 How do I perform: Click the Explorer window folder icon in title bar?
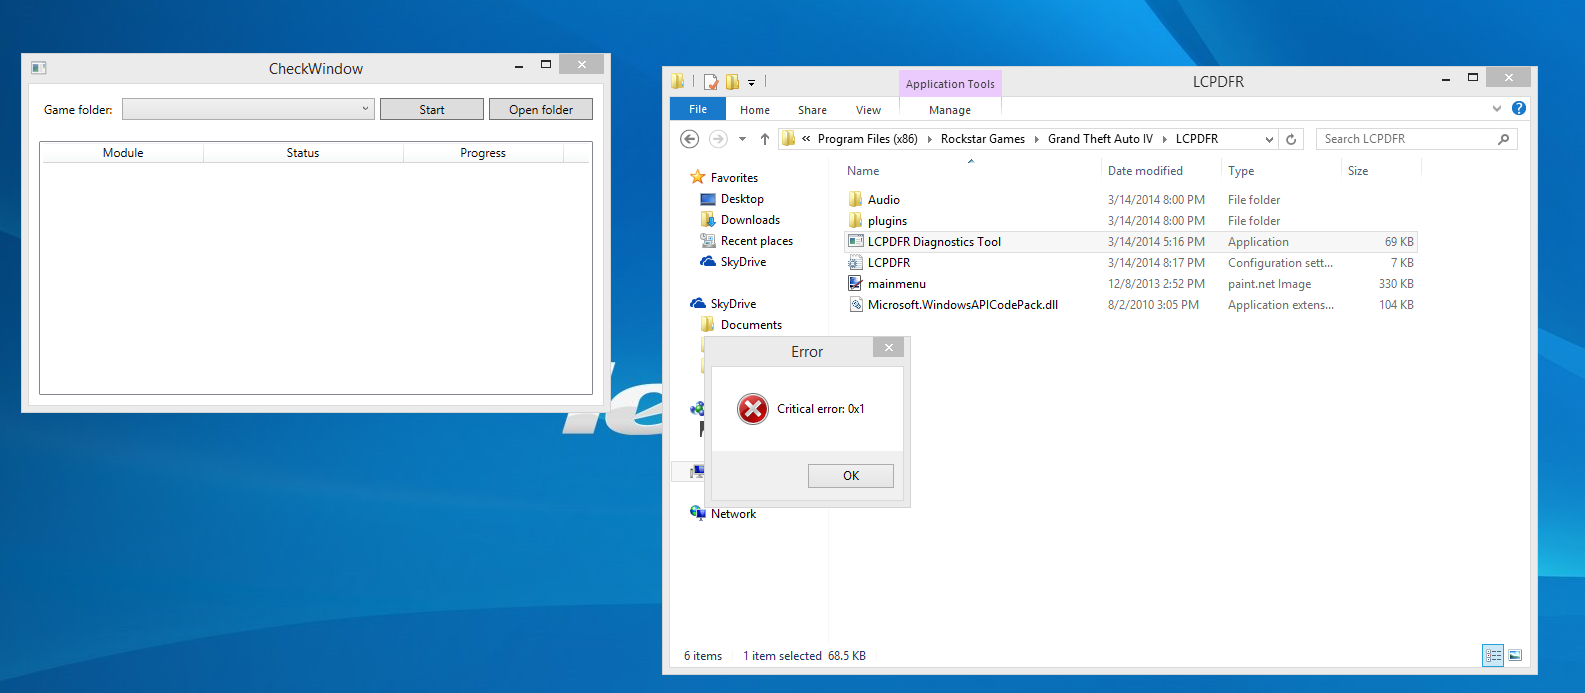678,81
